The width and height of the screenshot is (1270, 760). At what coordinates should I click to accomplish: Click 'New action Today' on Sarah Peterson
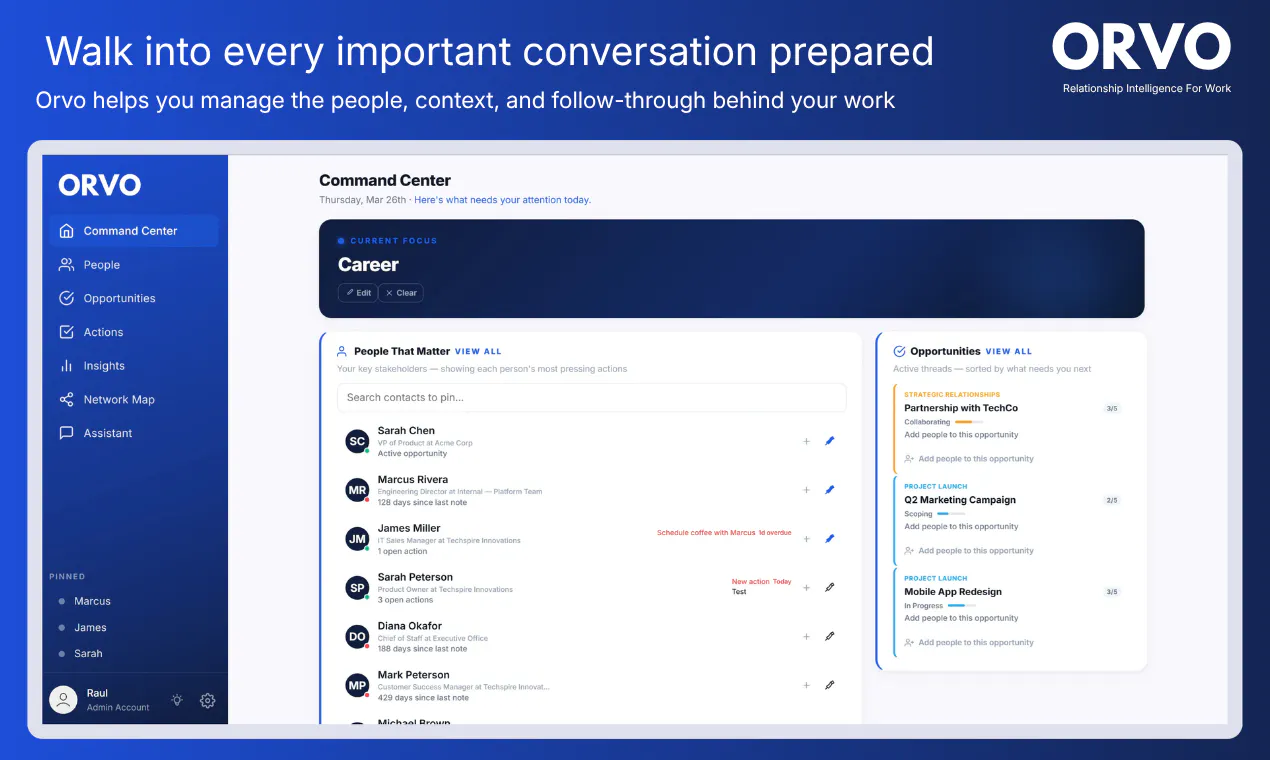tap(761, 582)
